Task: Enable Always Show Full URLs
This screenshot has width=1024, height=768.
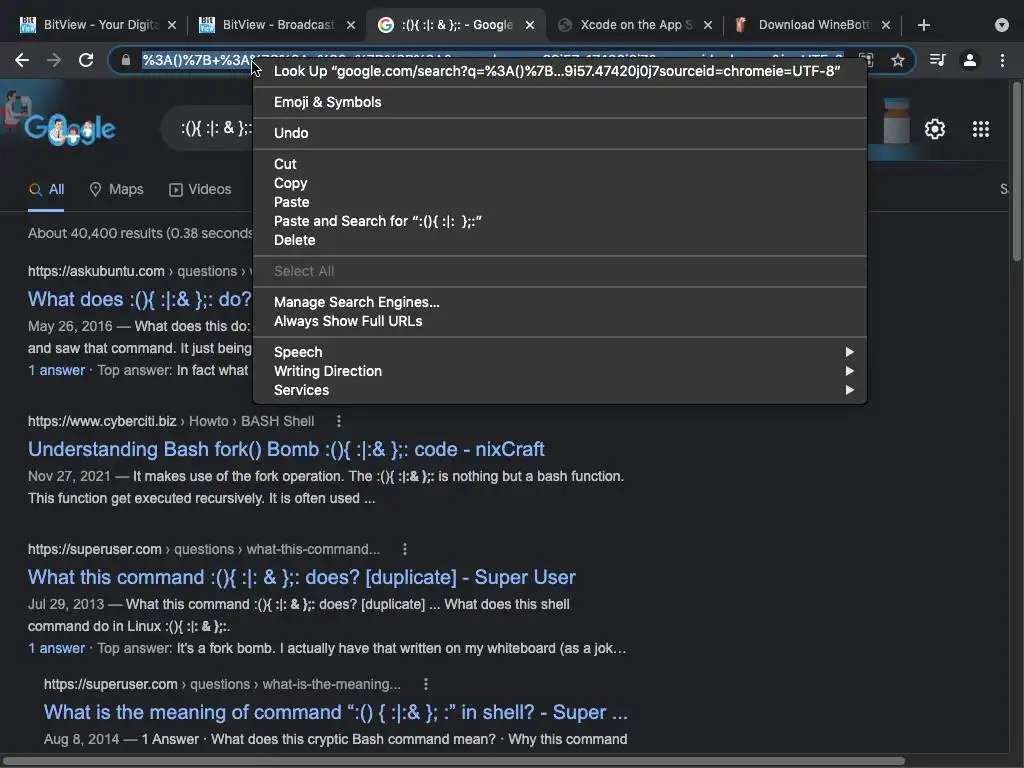Action: [560, 321]
